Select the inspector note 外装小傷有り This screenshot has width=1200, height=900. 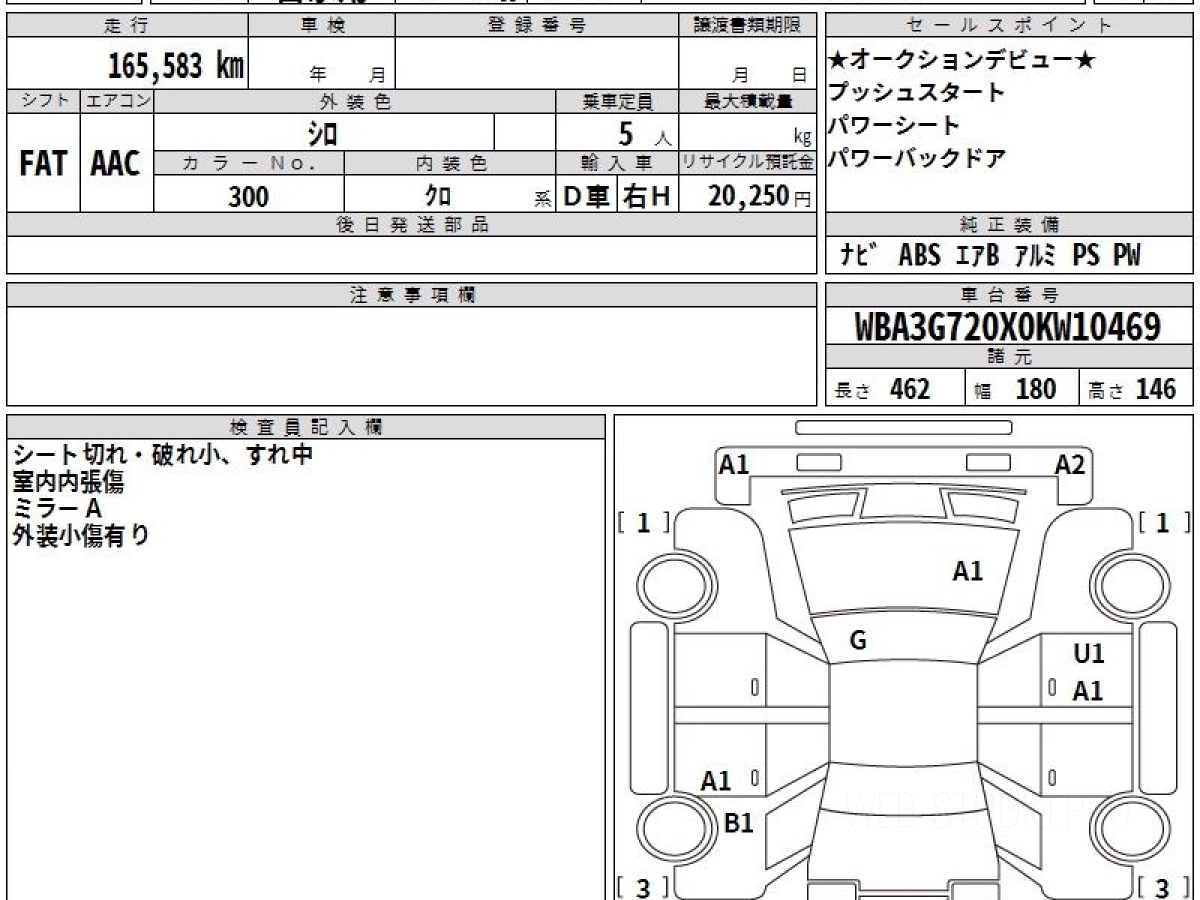click(80, 536)
